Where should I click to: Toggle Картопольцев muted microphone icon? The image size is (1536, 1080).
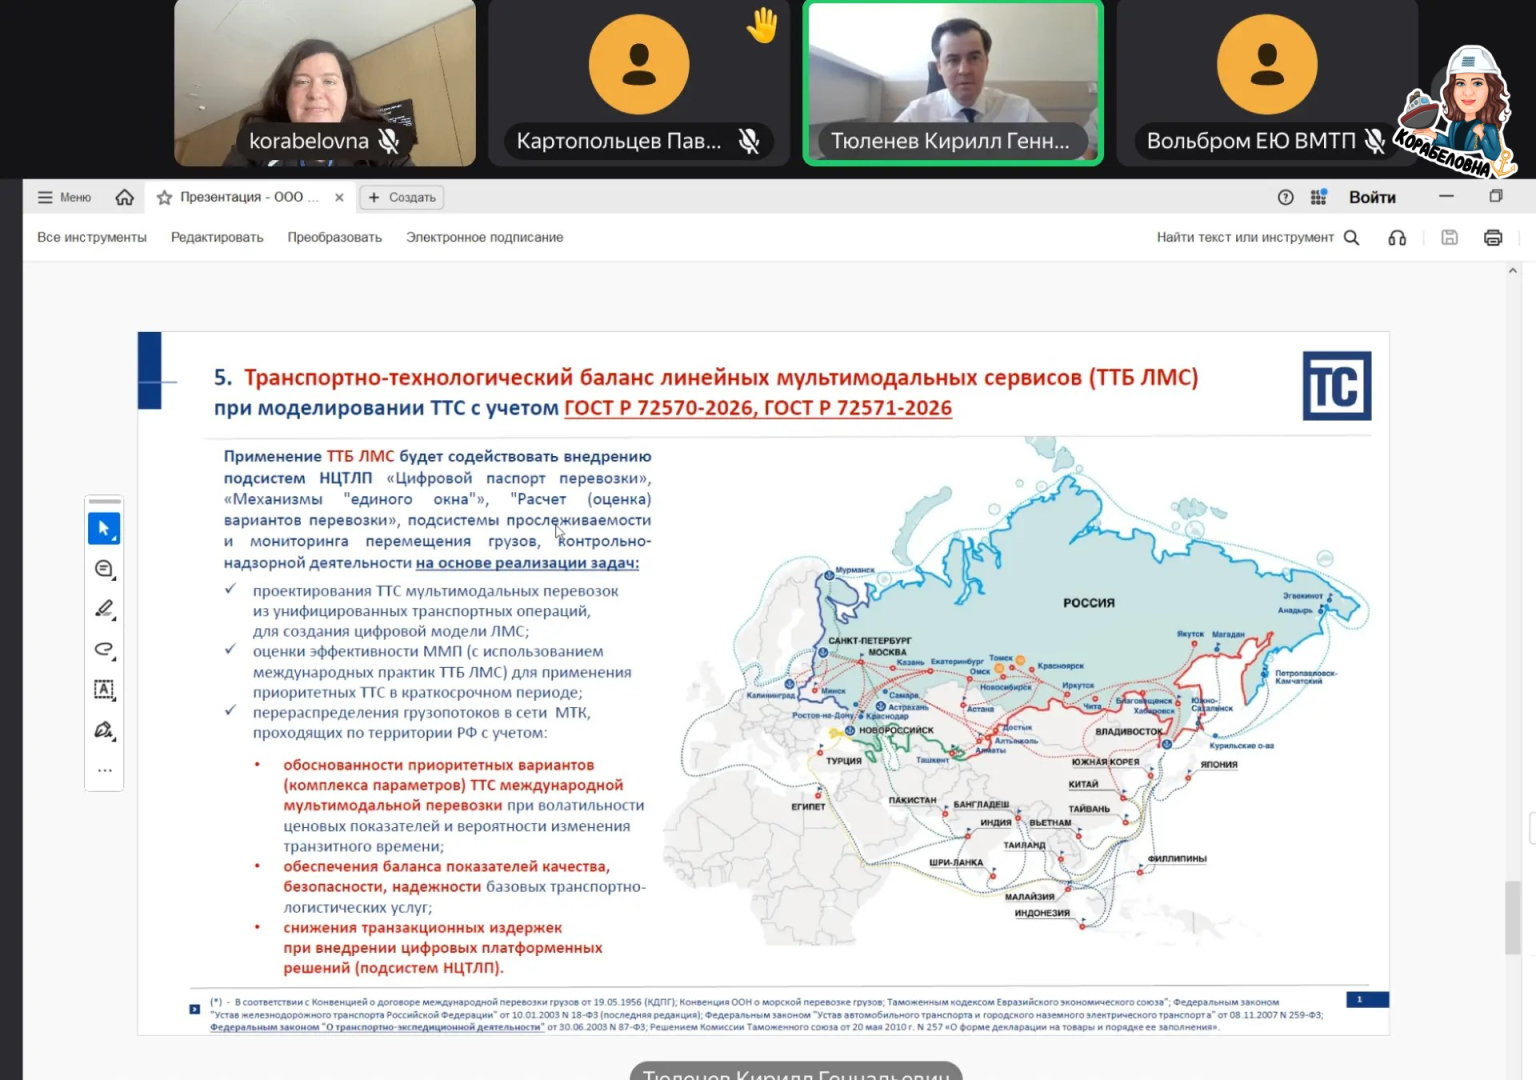coord(748,141)
